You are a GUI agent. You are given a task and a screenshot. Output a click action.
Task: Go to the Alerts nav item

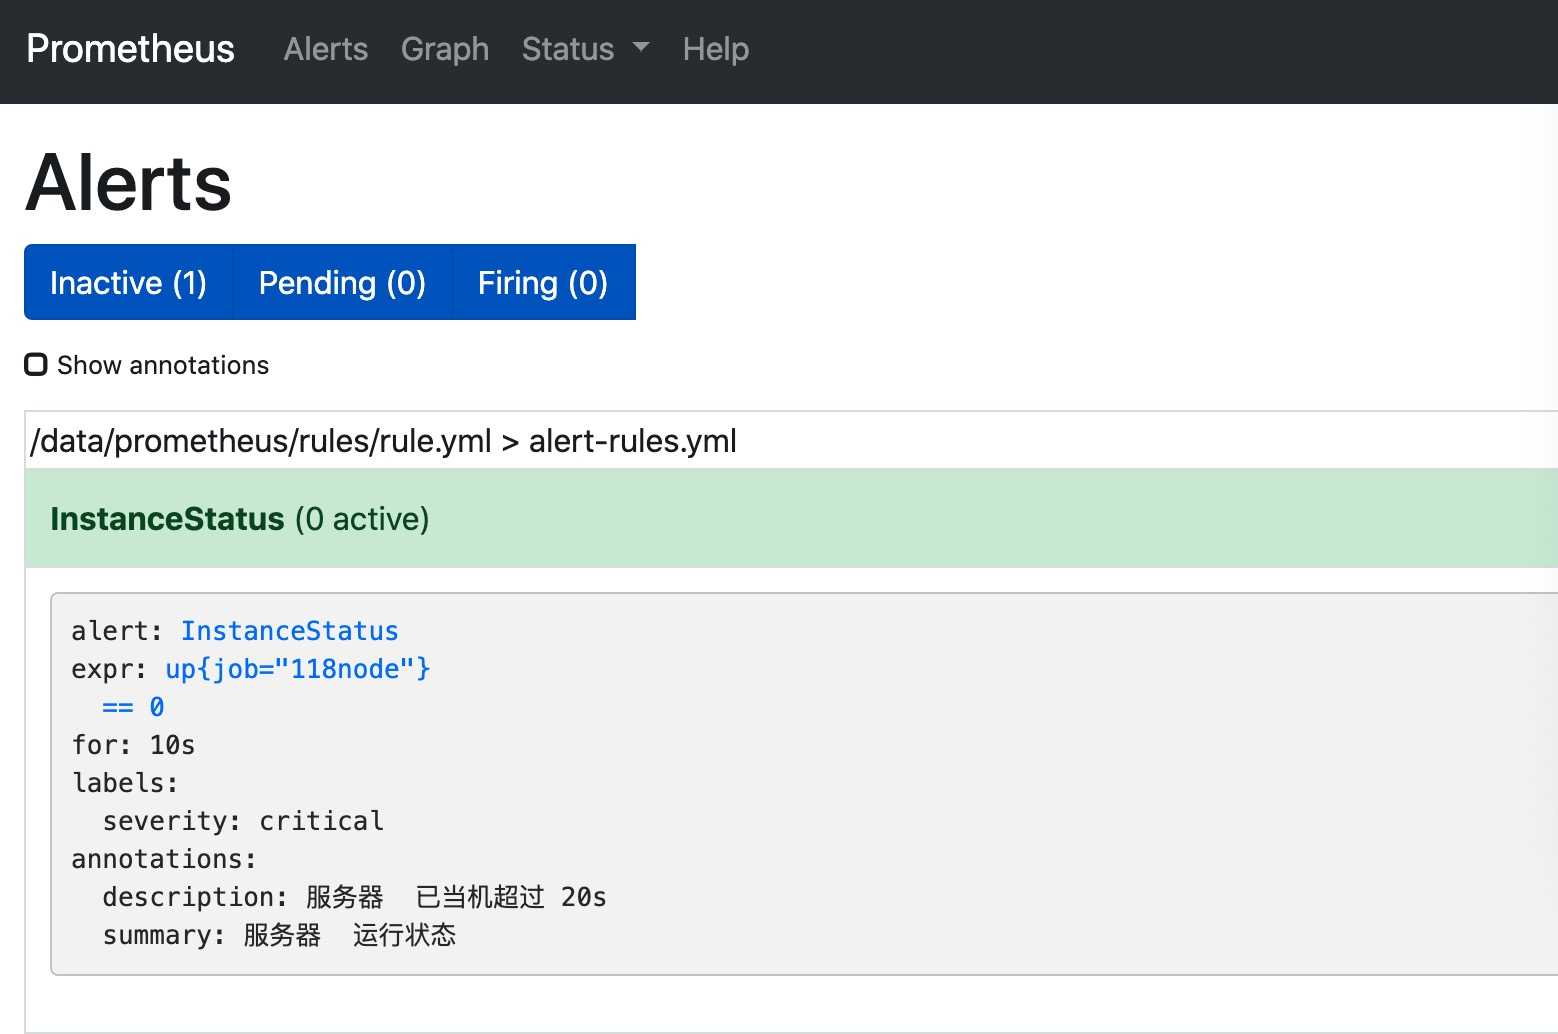(326, 49)
